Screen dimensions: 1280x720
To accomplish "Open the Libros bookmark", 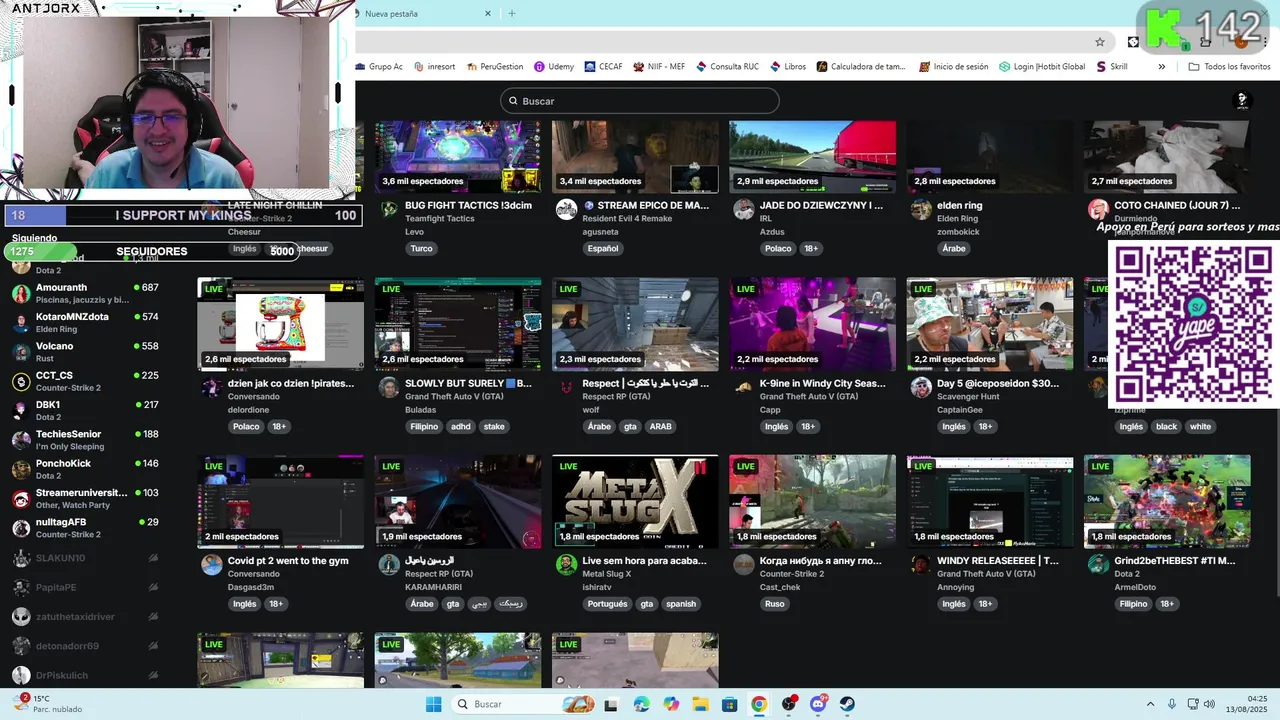I will 787,67.
